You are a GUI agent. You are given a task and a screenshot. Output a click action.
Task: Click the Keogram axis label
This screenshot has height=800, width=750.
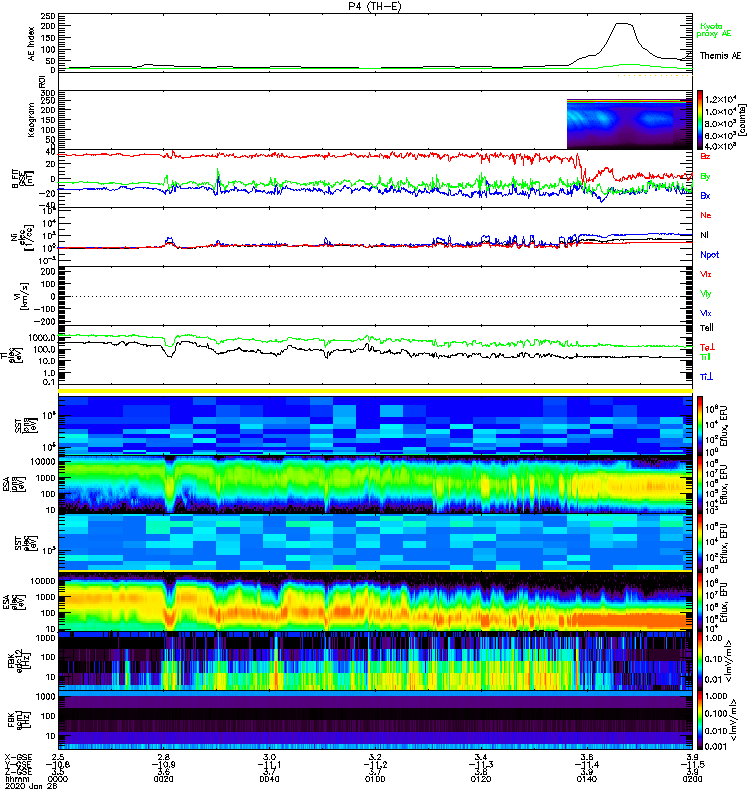click(x=32, y=120)
